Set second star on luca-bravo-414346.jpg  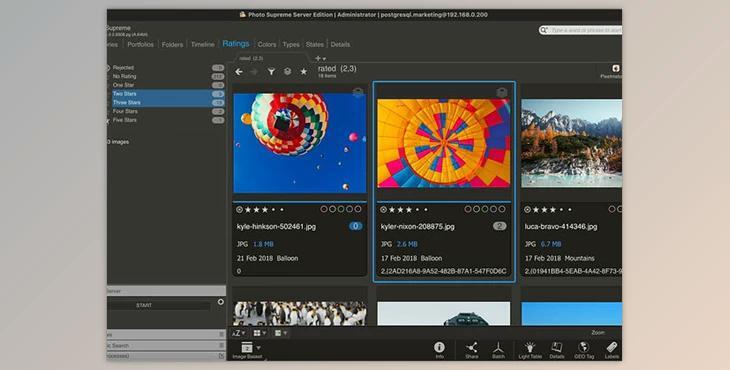(544, 210)
